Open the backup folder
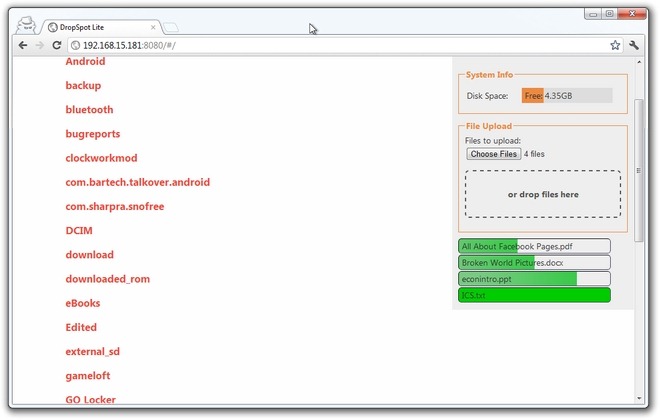Screen dimensions: 660x420 click(x=83, y=85)
